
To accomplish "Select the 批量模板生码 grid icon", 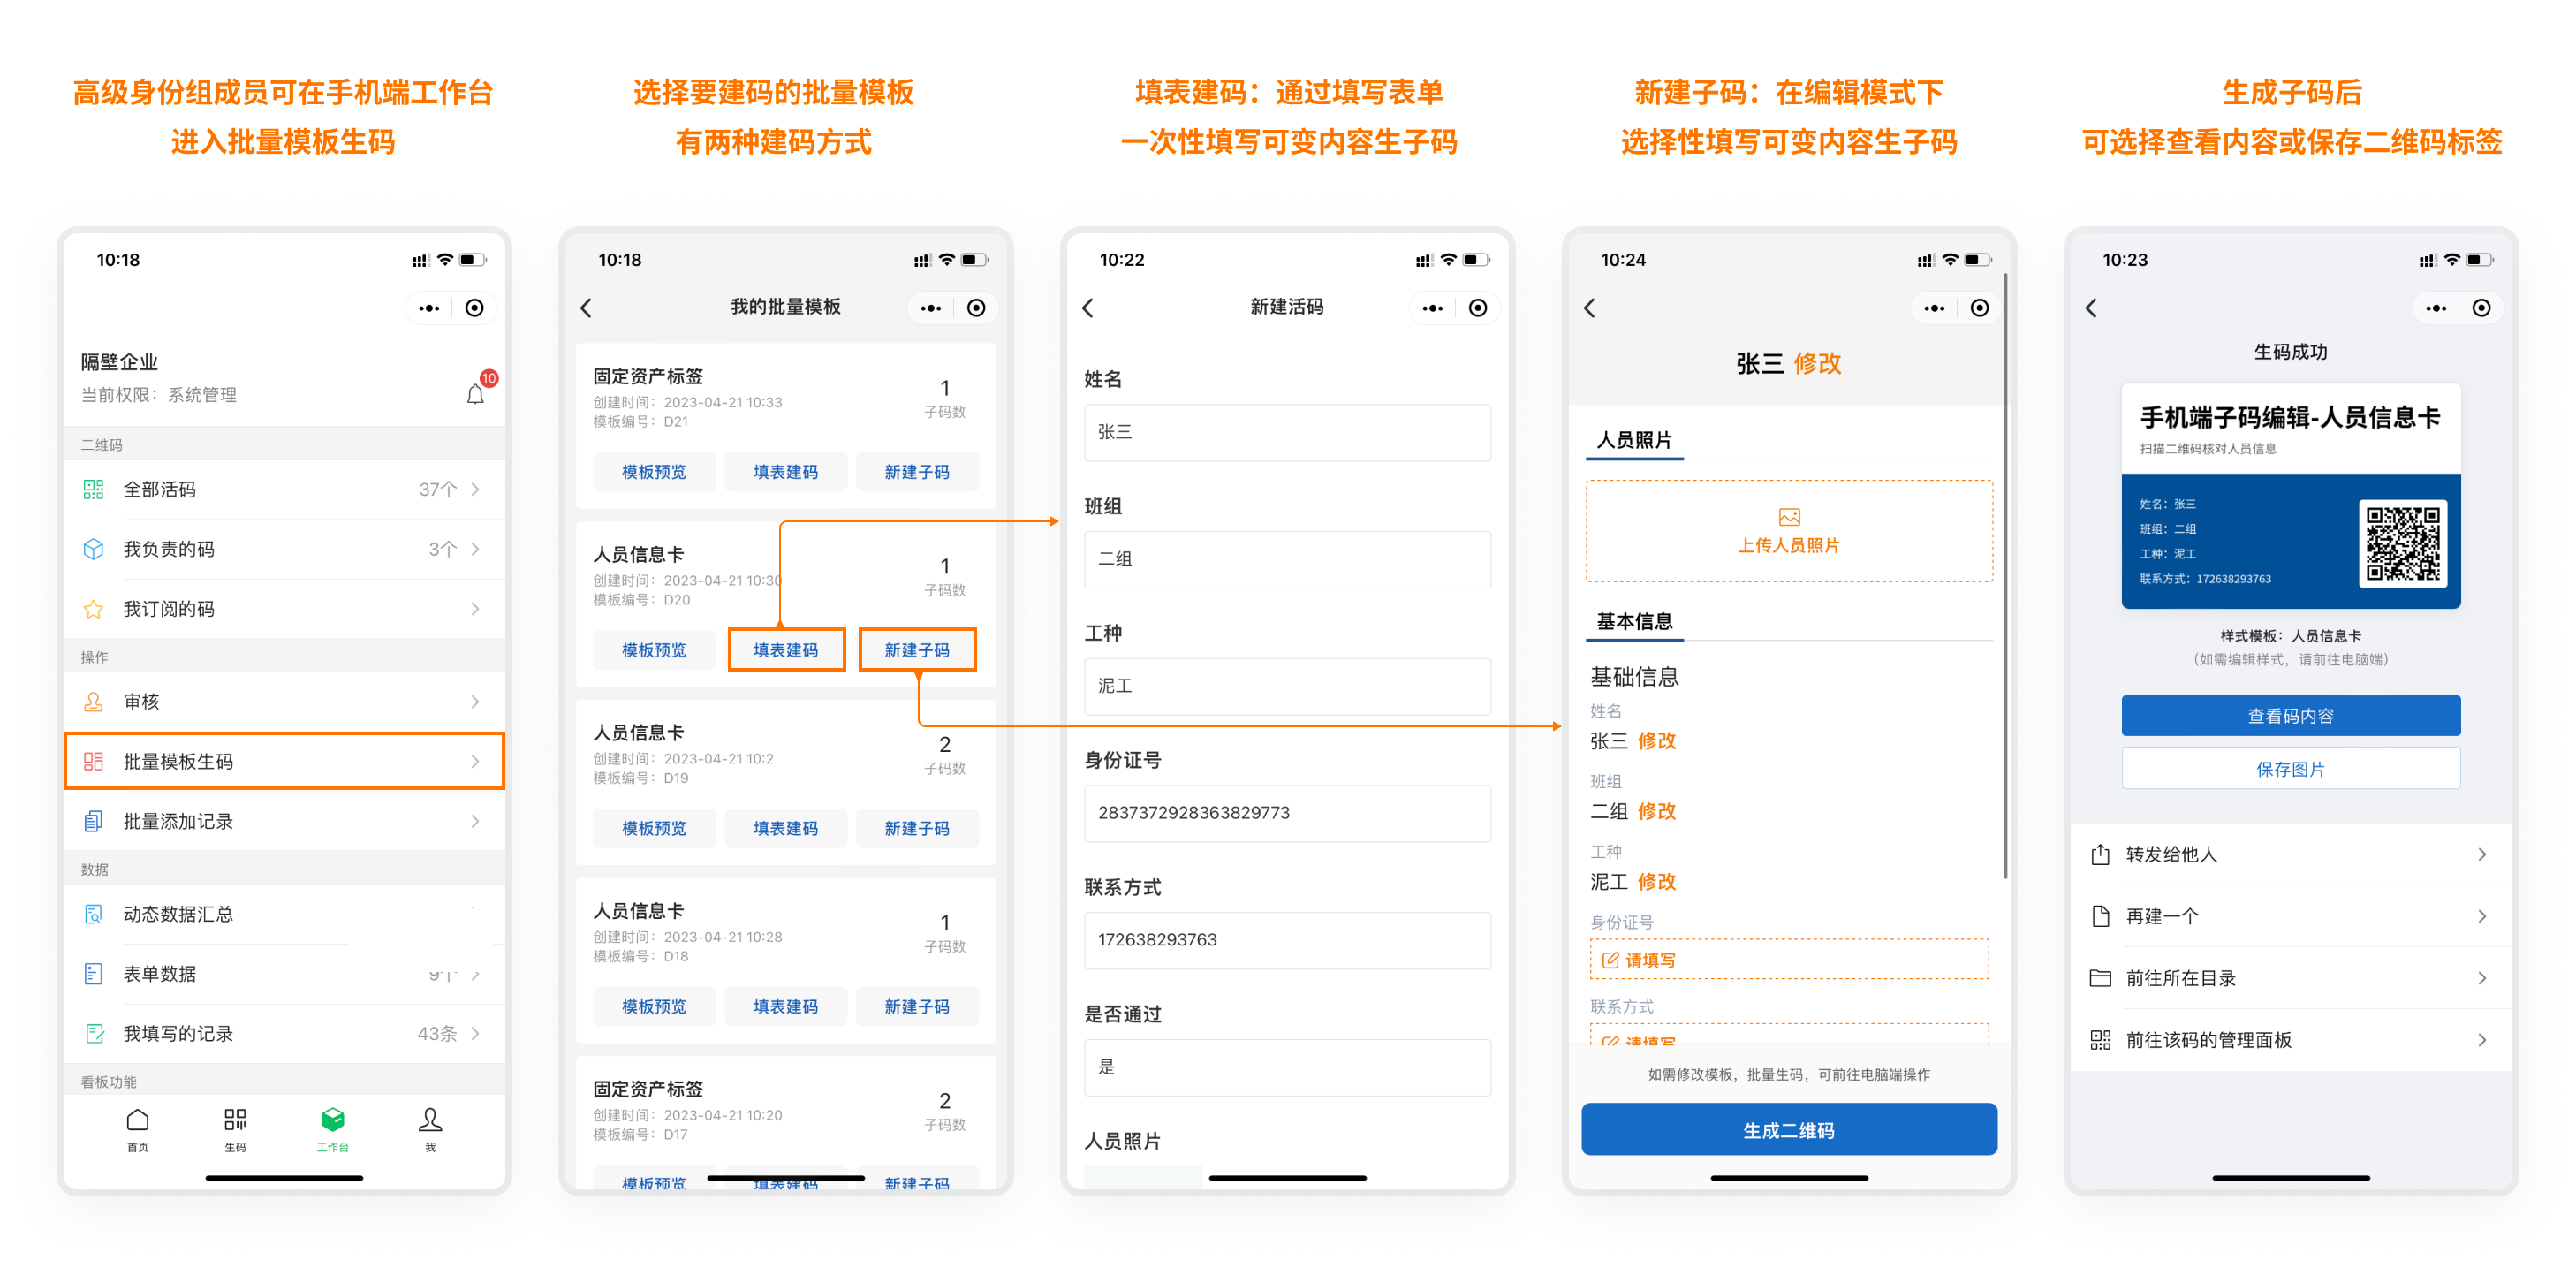I will point(93,762).
